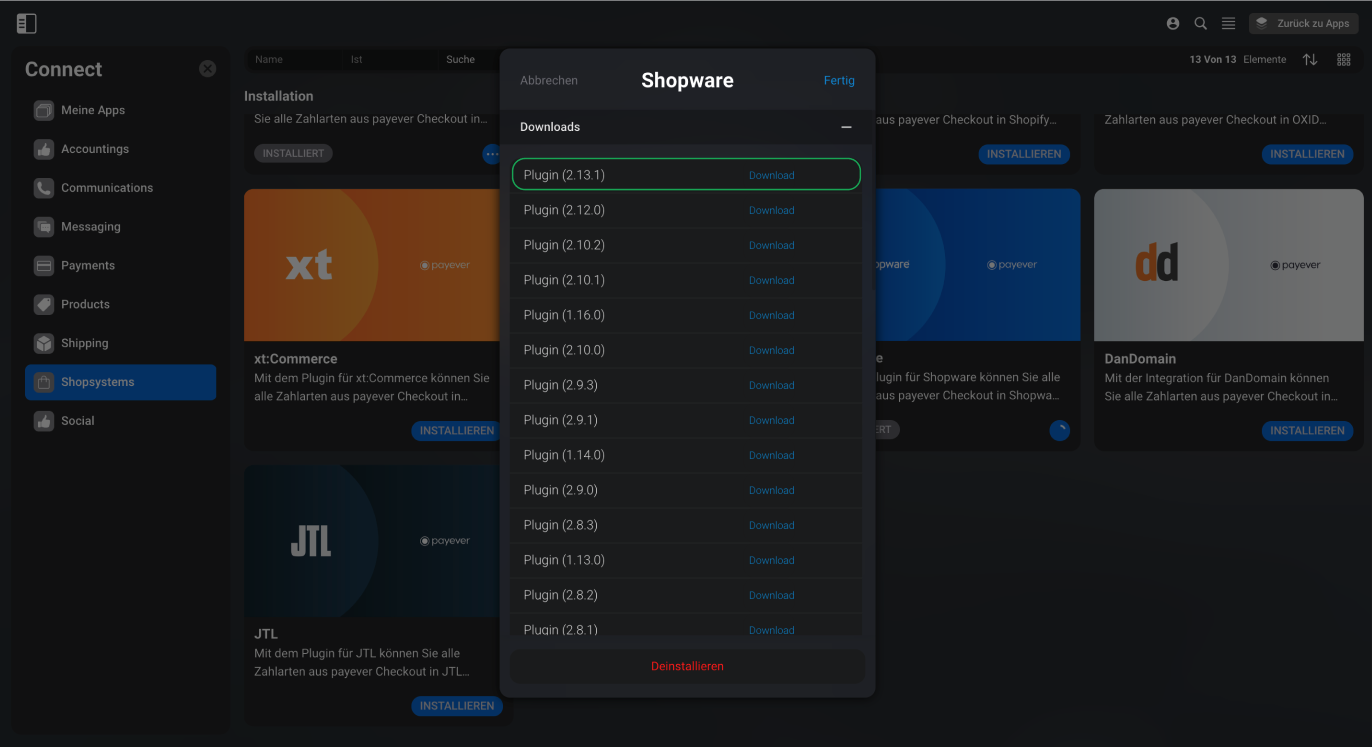Install the JTL plugin
The image size is (1372, 747).
tap(456, 706)
